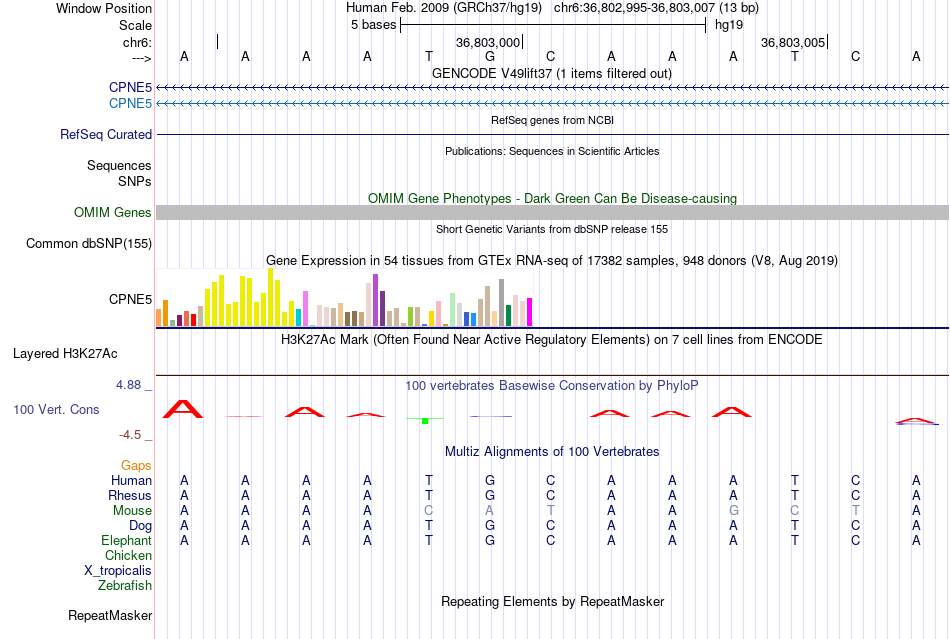Click the Short Genetic Variants dbSNP title

pos(552,229)
